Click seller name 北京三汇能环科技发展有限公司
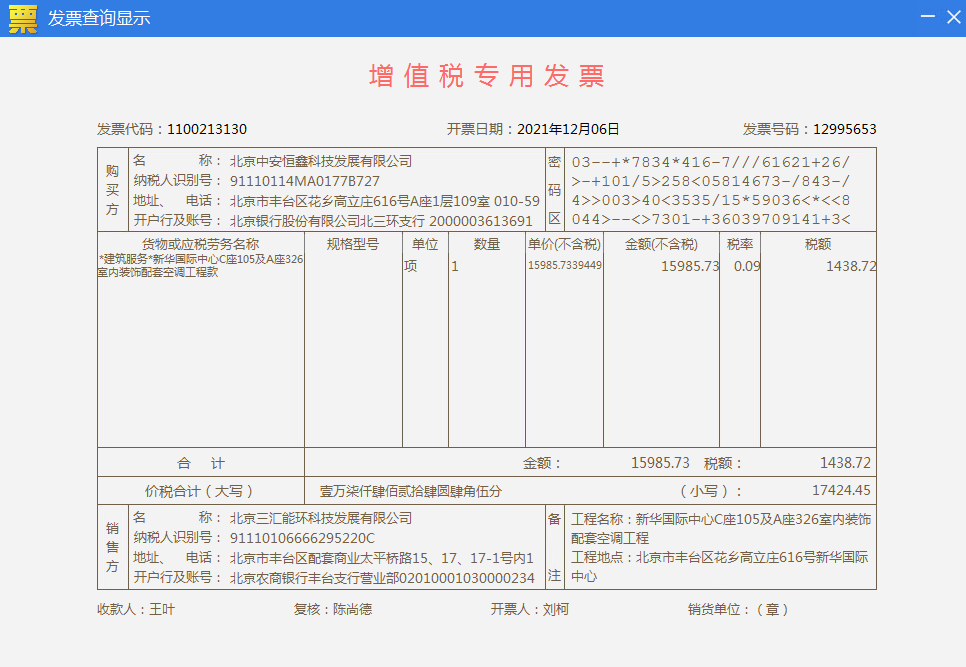Viewport: 966px width, 667px height. pyautogui.click(x=321, y=518)
